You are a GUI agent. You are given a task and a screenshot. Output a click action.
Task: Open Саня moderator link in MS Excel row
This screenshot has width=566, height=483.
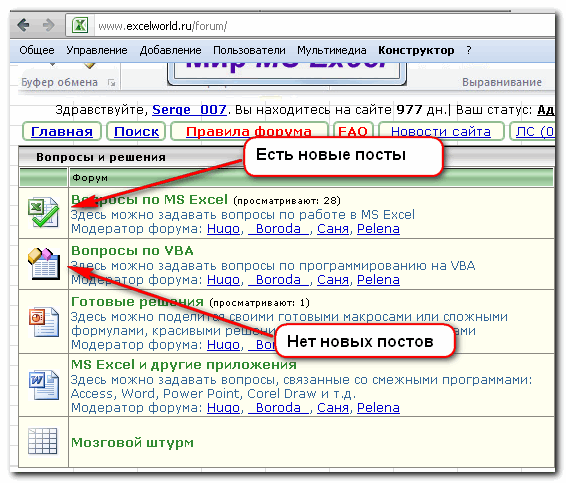(333, 229)
